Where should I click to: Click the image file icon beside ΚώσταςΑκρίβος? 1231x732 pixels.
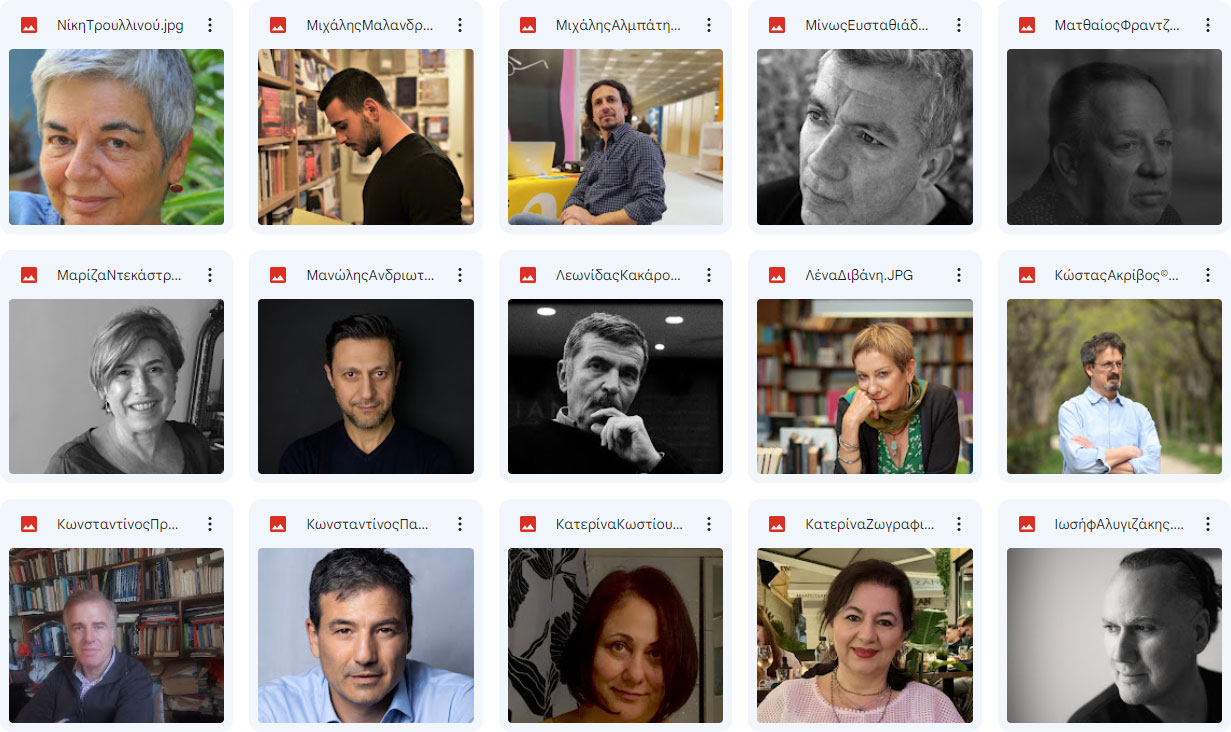point(1027,275)
